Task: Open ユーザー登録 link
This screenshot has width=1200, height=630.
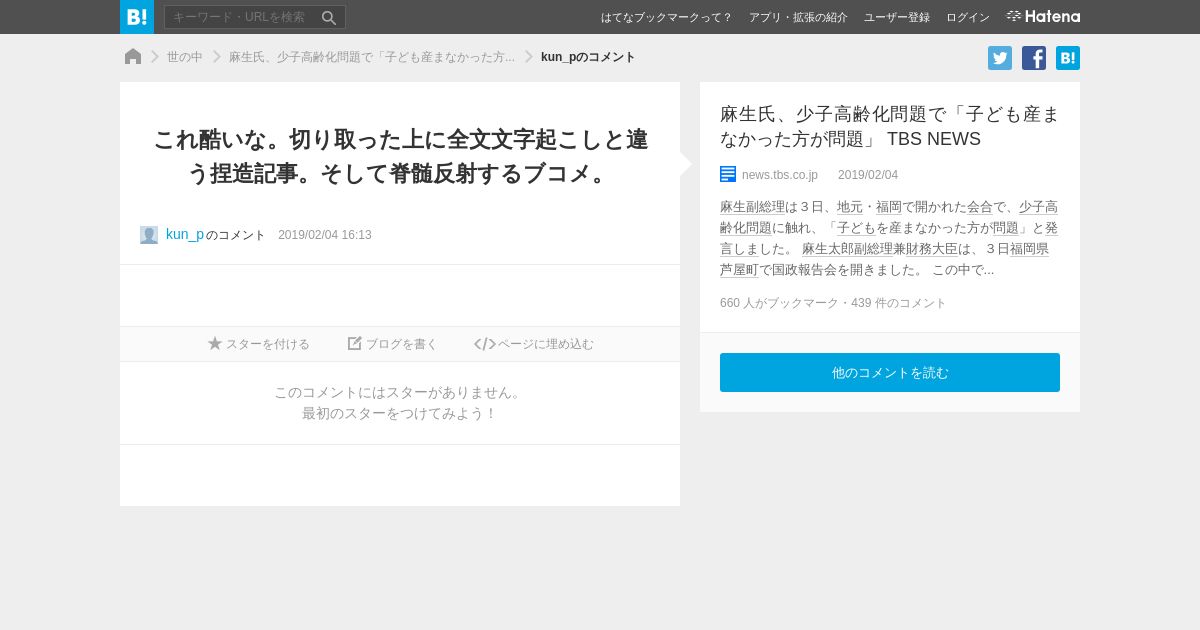Action: pyautogui.click(x=897, y=17)
